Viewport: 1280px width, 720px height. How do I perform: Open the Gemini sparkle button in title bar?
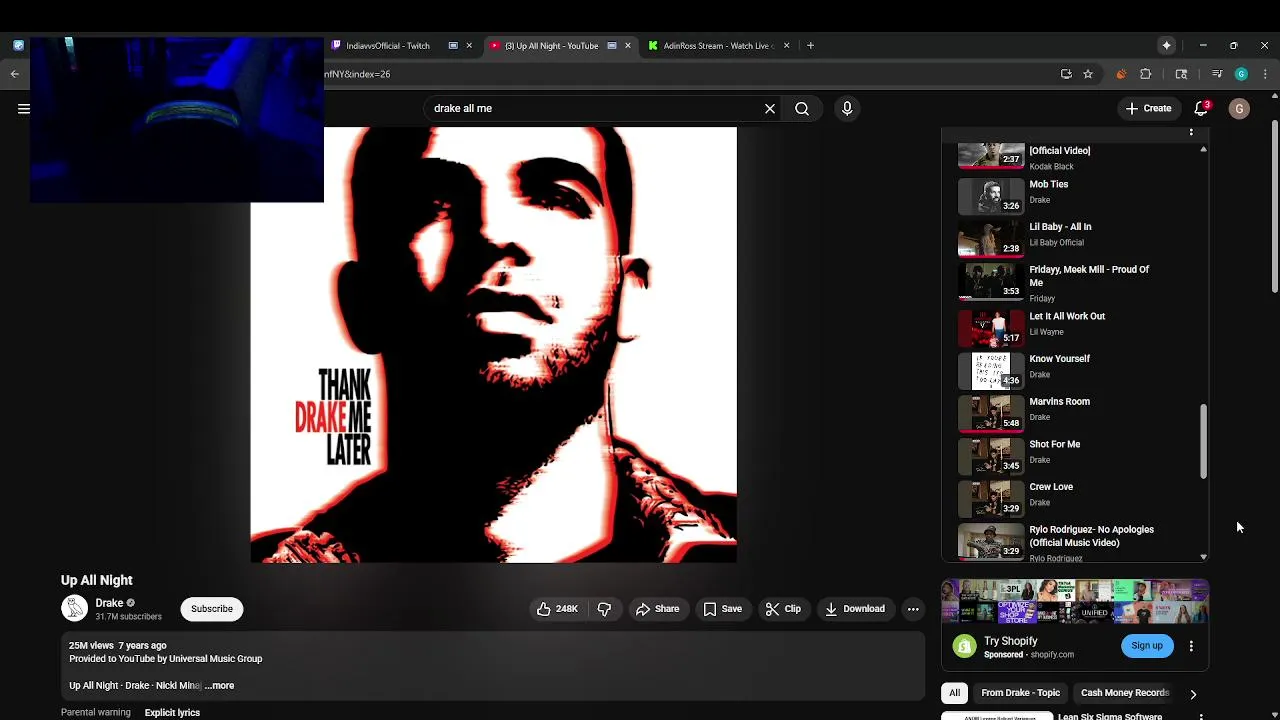[x=1166, y=46]
